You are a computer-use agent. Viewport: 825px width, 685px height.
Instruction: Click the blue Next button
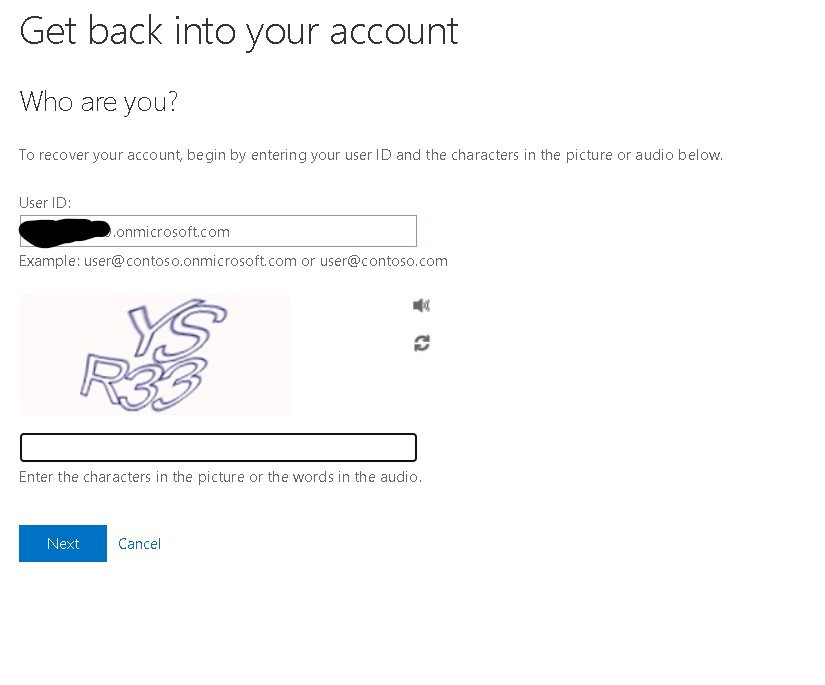(x=63, y=543)
